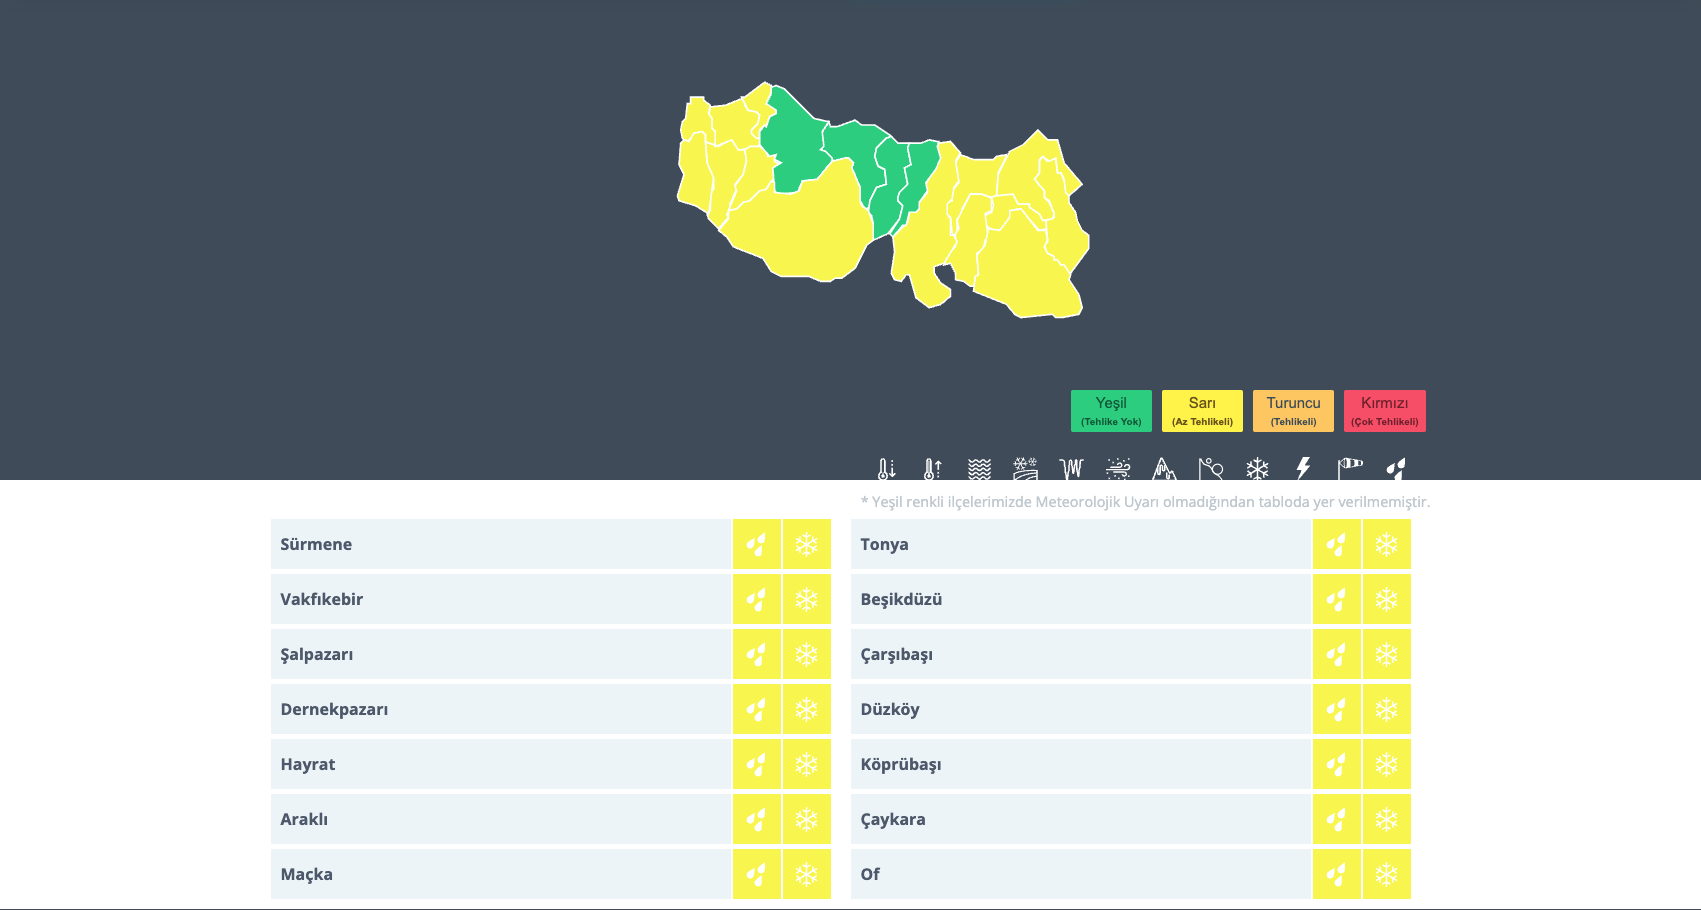Click the icicles frost icon
Image resolution: width=1701 pixels, height=910 pixels.
[1071, 469]
